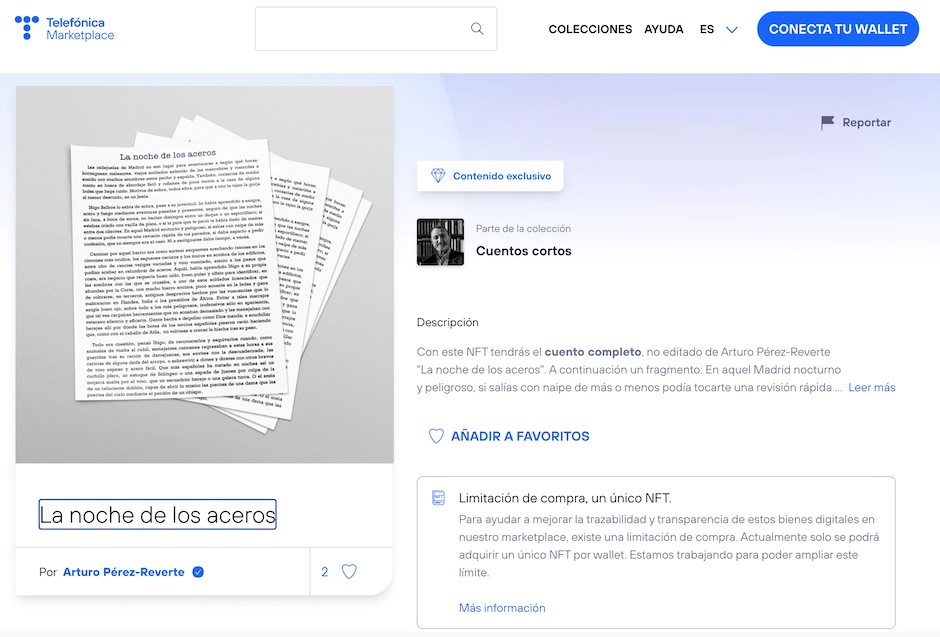Click the Descripción heading
Screen dimensions: 940x637
click(447, 322)
